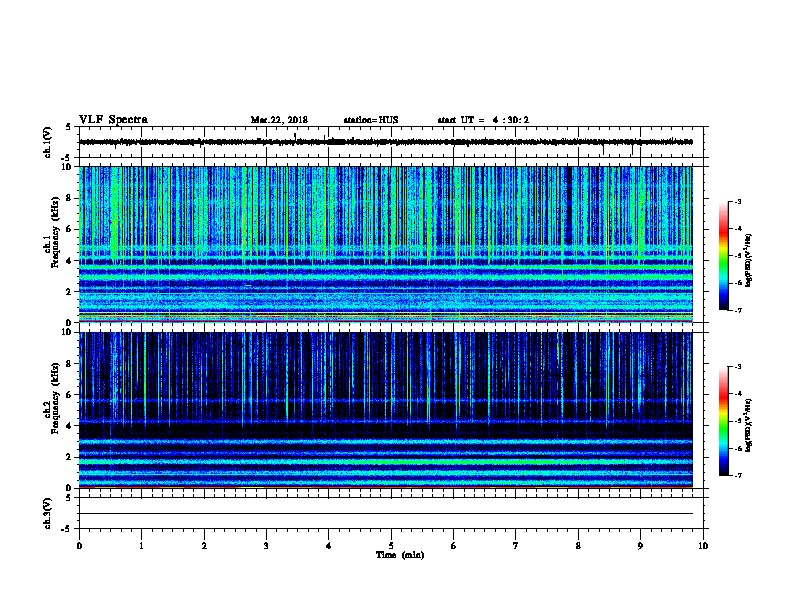Select the ch.2 "Frequency (kHz)" axis label
792x612 pixels.
click(x=55, y=398)
